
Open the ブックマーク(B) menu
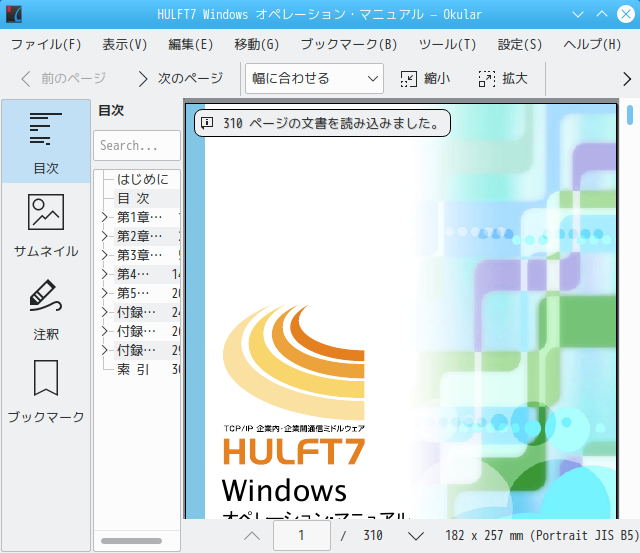point(349,44)
